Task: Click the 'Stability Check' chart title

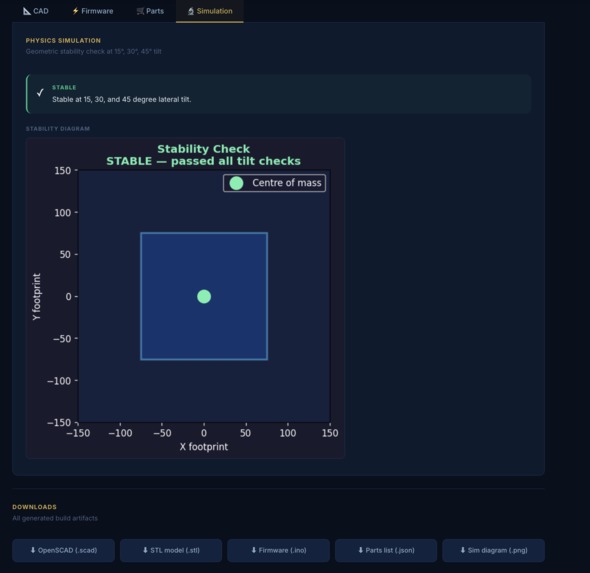Action: coord(204,149)
